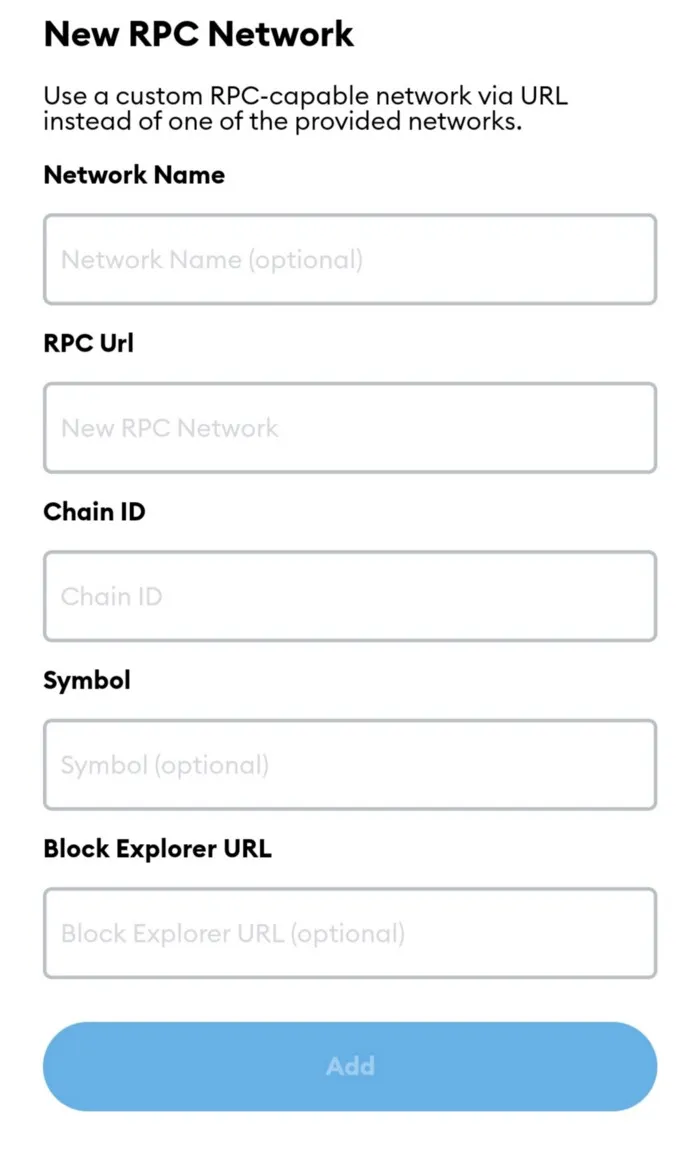Click the Symbol optional placeholder text

165,764
